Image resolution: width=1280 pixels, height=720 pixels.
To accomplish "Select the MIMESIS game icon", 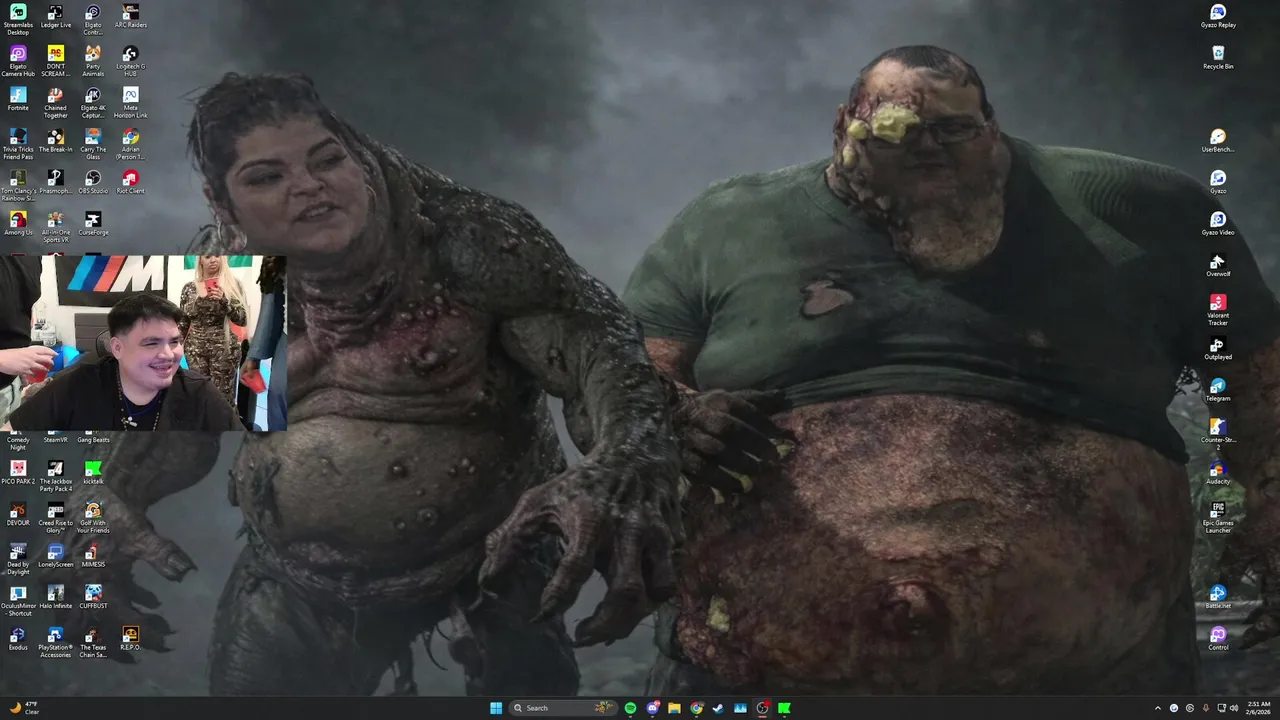I will click(93, 556).
